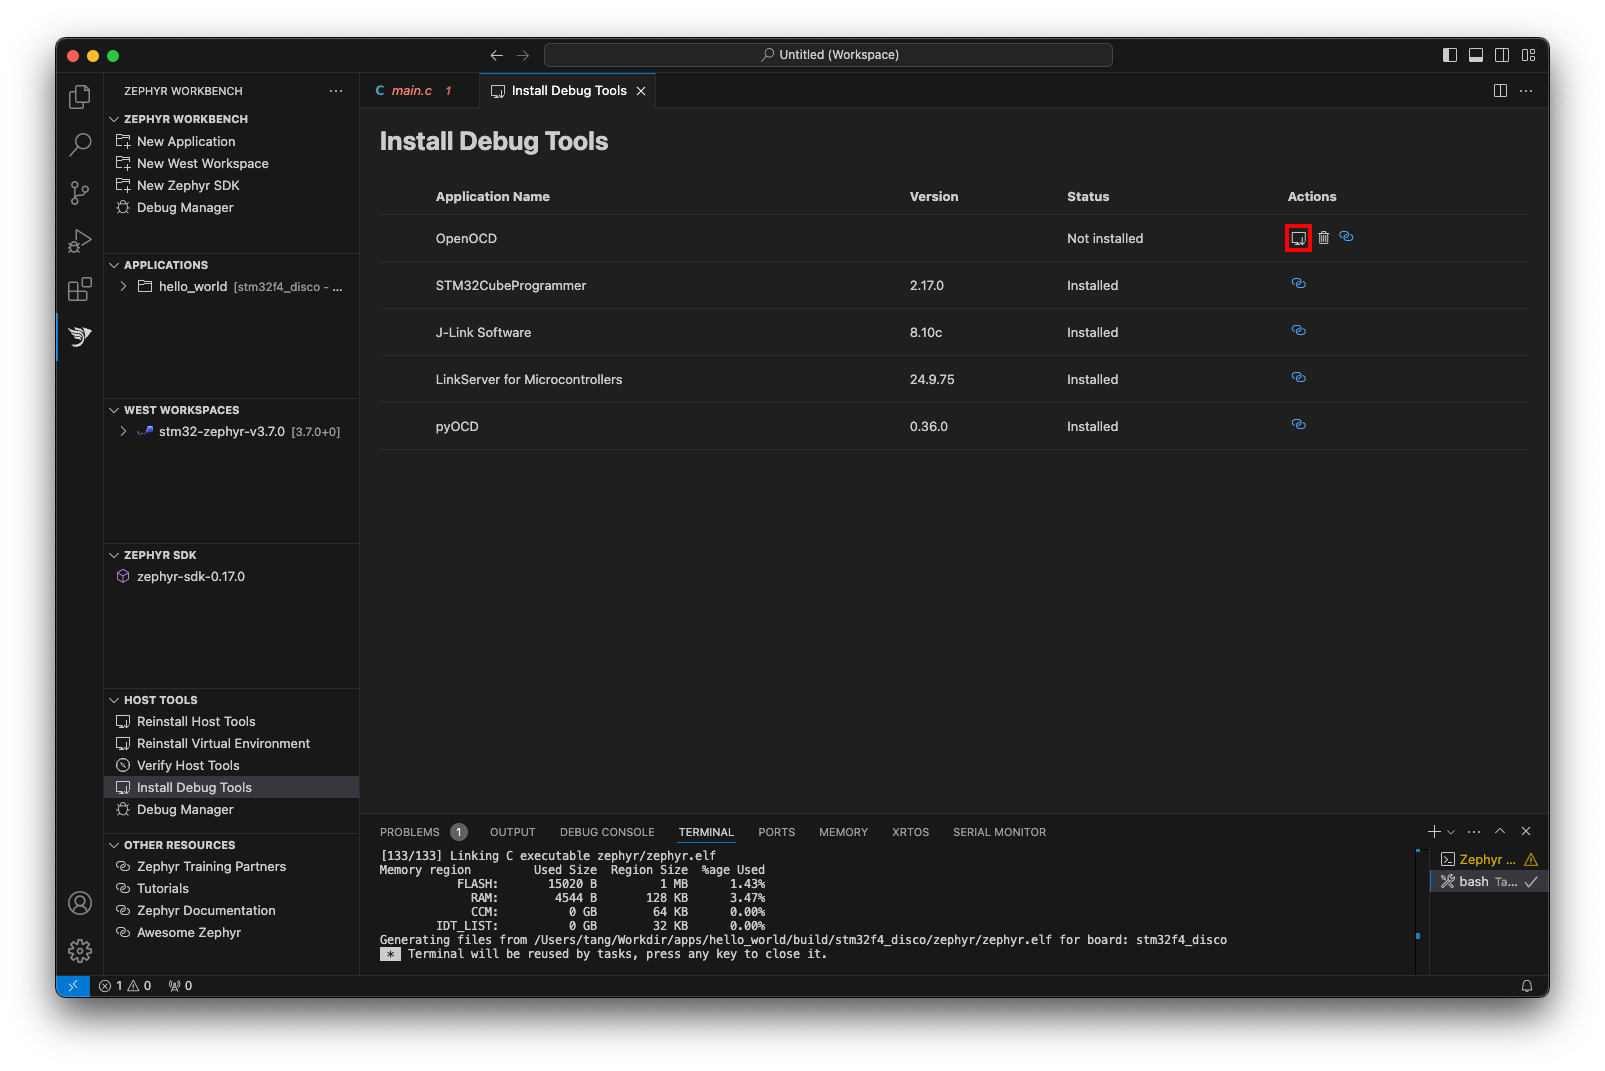Image resolution: width=1605 pixels, height=1071 pixels.
Task: Switch to the Debug Console tab
Action: [x=607, y=831]
